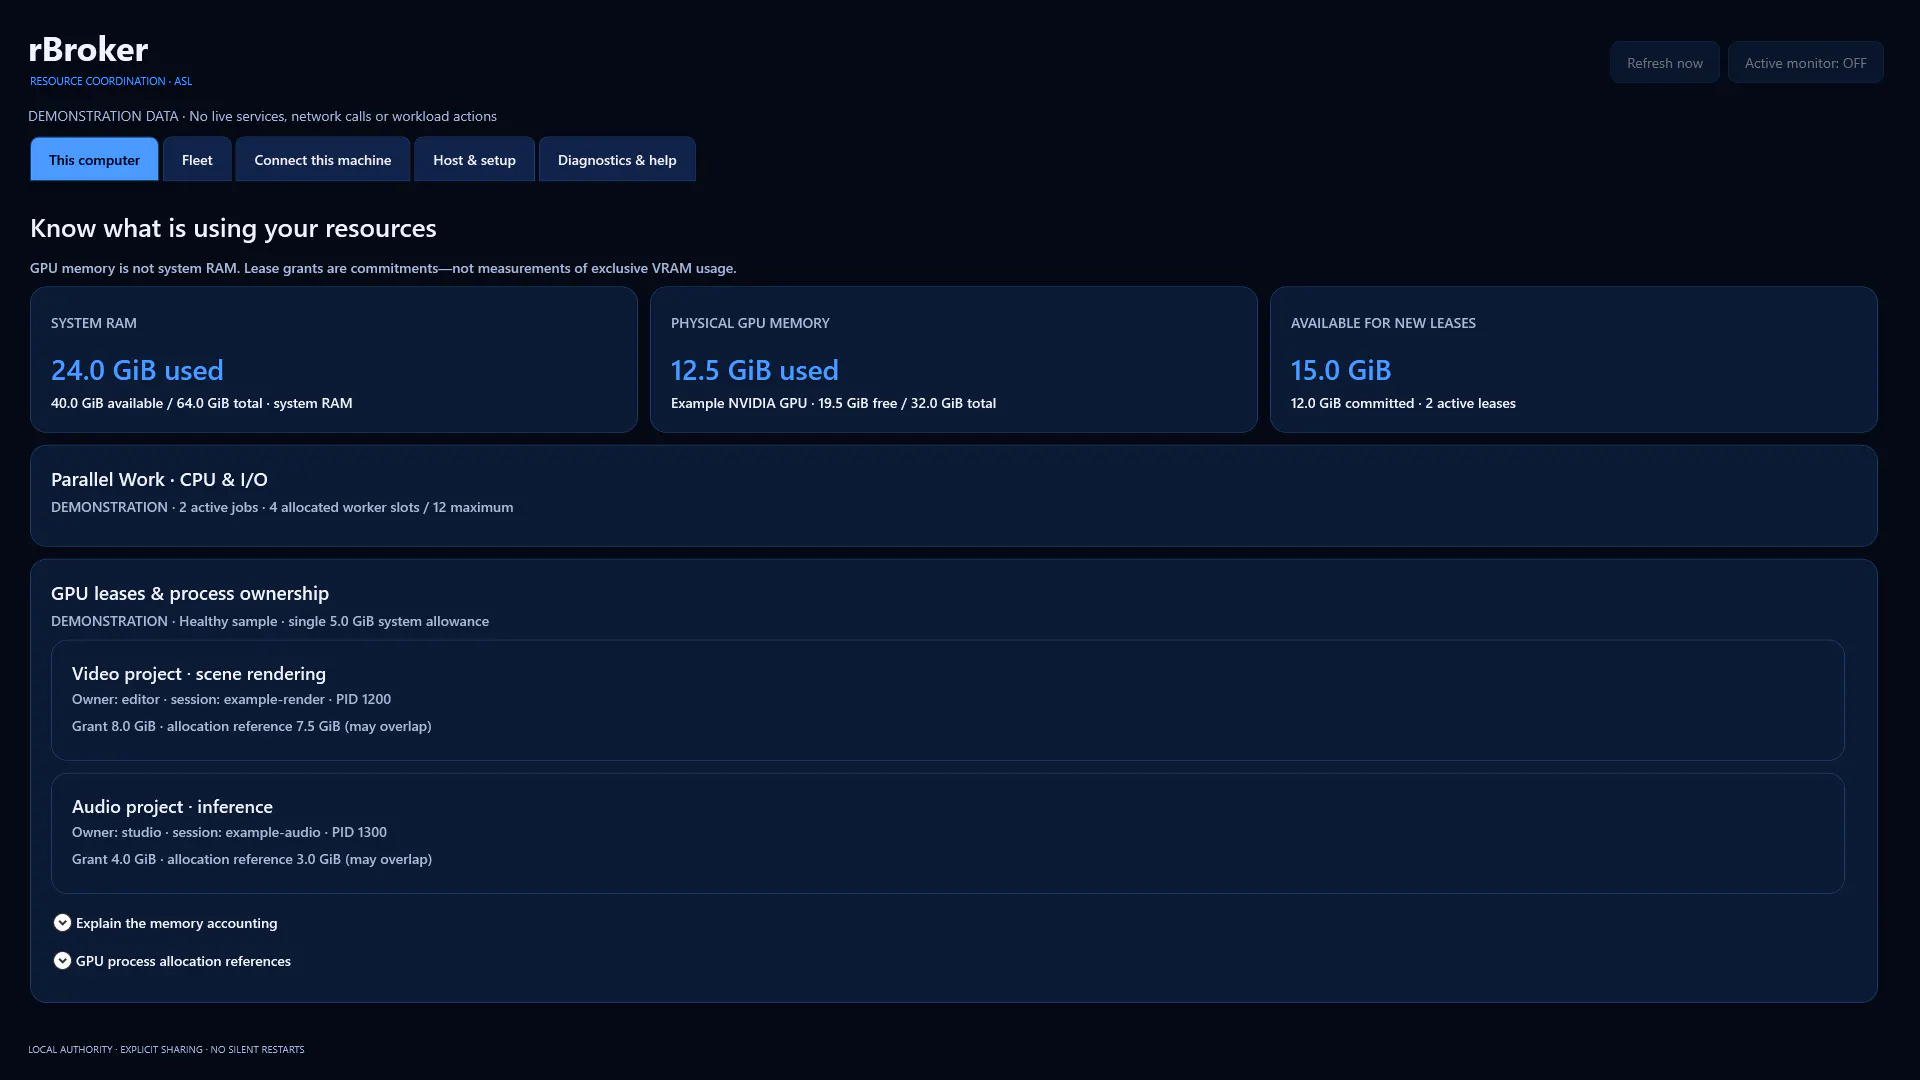
Task: Select the Video project · scene rendering title
Action: click(199, 673)
